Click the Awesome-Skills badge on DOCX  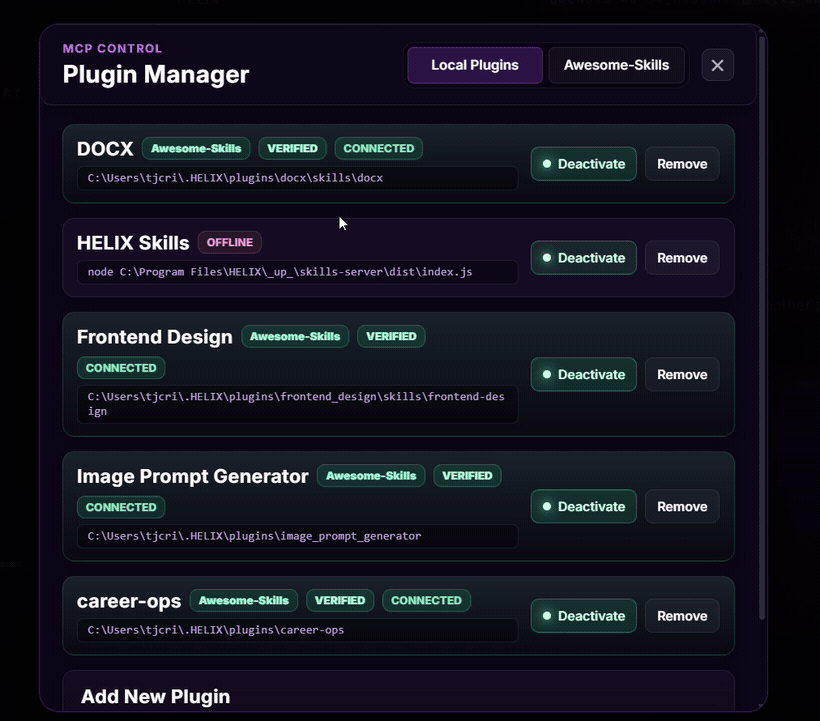click(196, 148)
